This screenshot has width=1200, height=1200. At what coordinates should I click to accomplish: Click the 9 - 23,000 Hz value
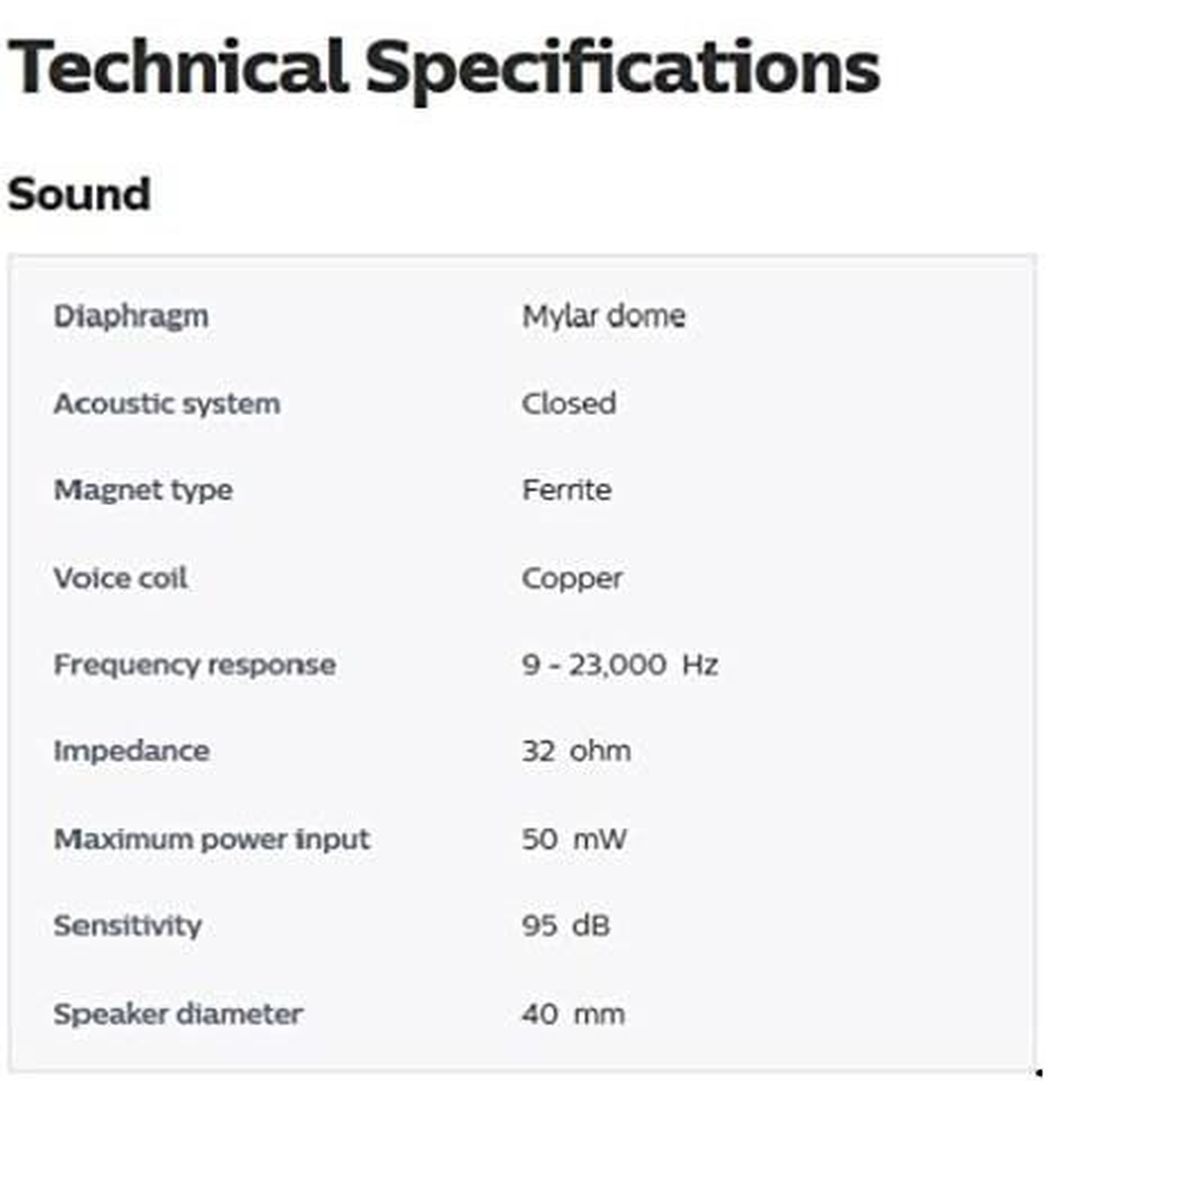pyautogui.click(x=619, y=665)
